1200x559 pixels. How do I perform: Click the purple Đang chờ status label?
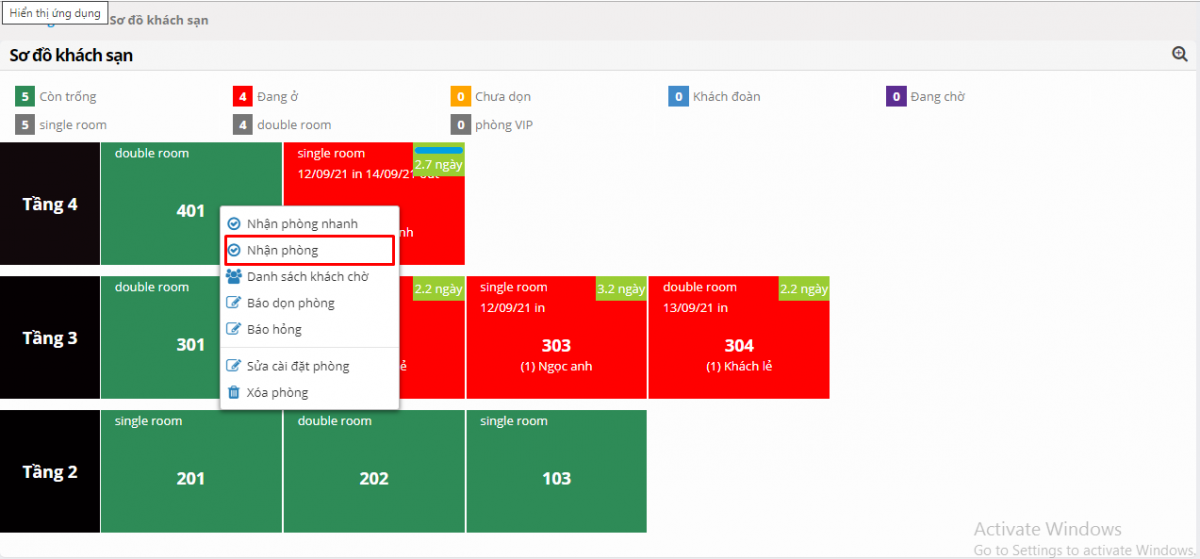[937, 97]
